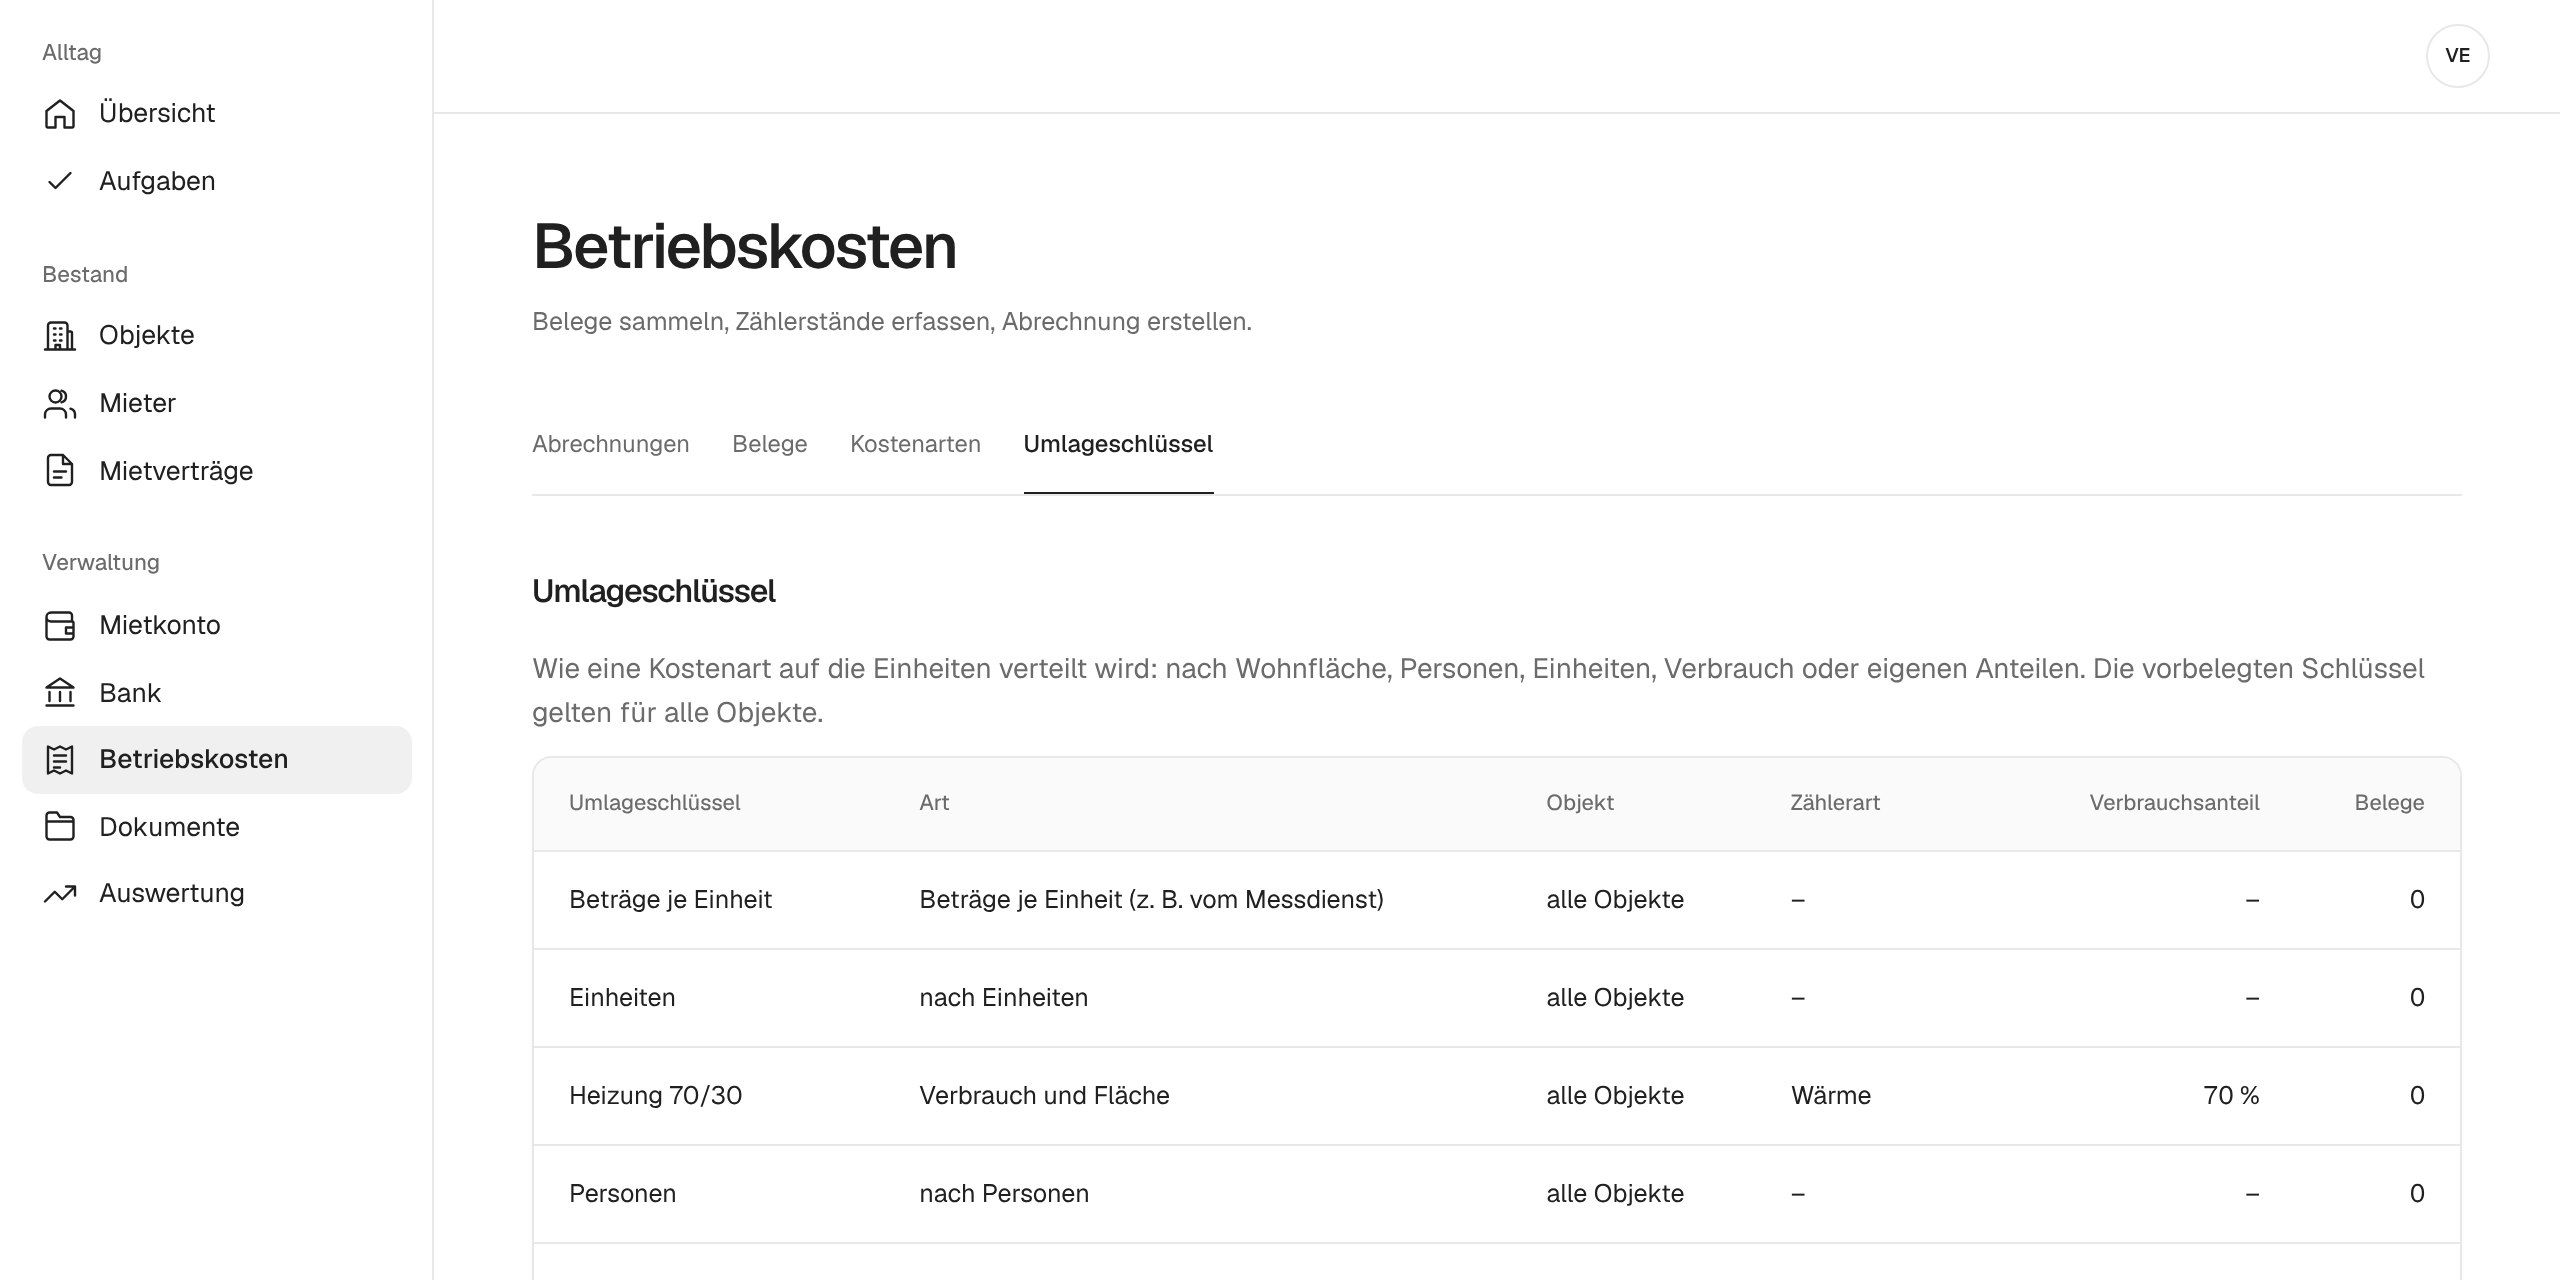Click the vom Messdienst description cell
2560x1280 pixels.
coord(1151,900)
